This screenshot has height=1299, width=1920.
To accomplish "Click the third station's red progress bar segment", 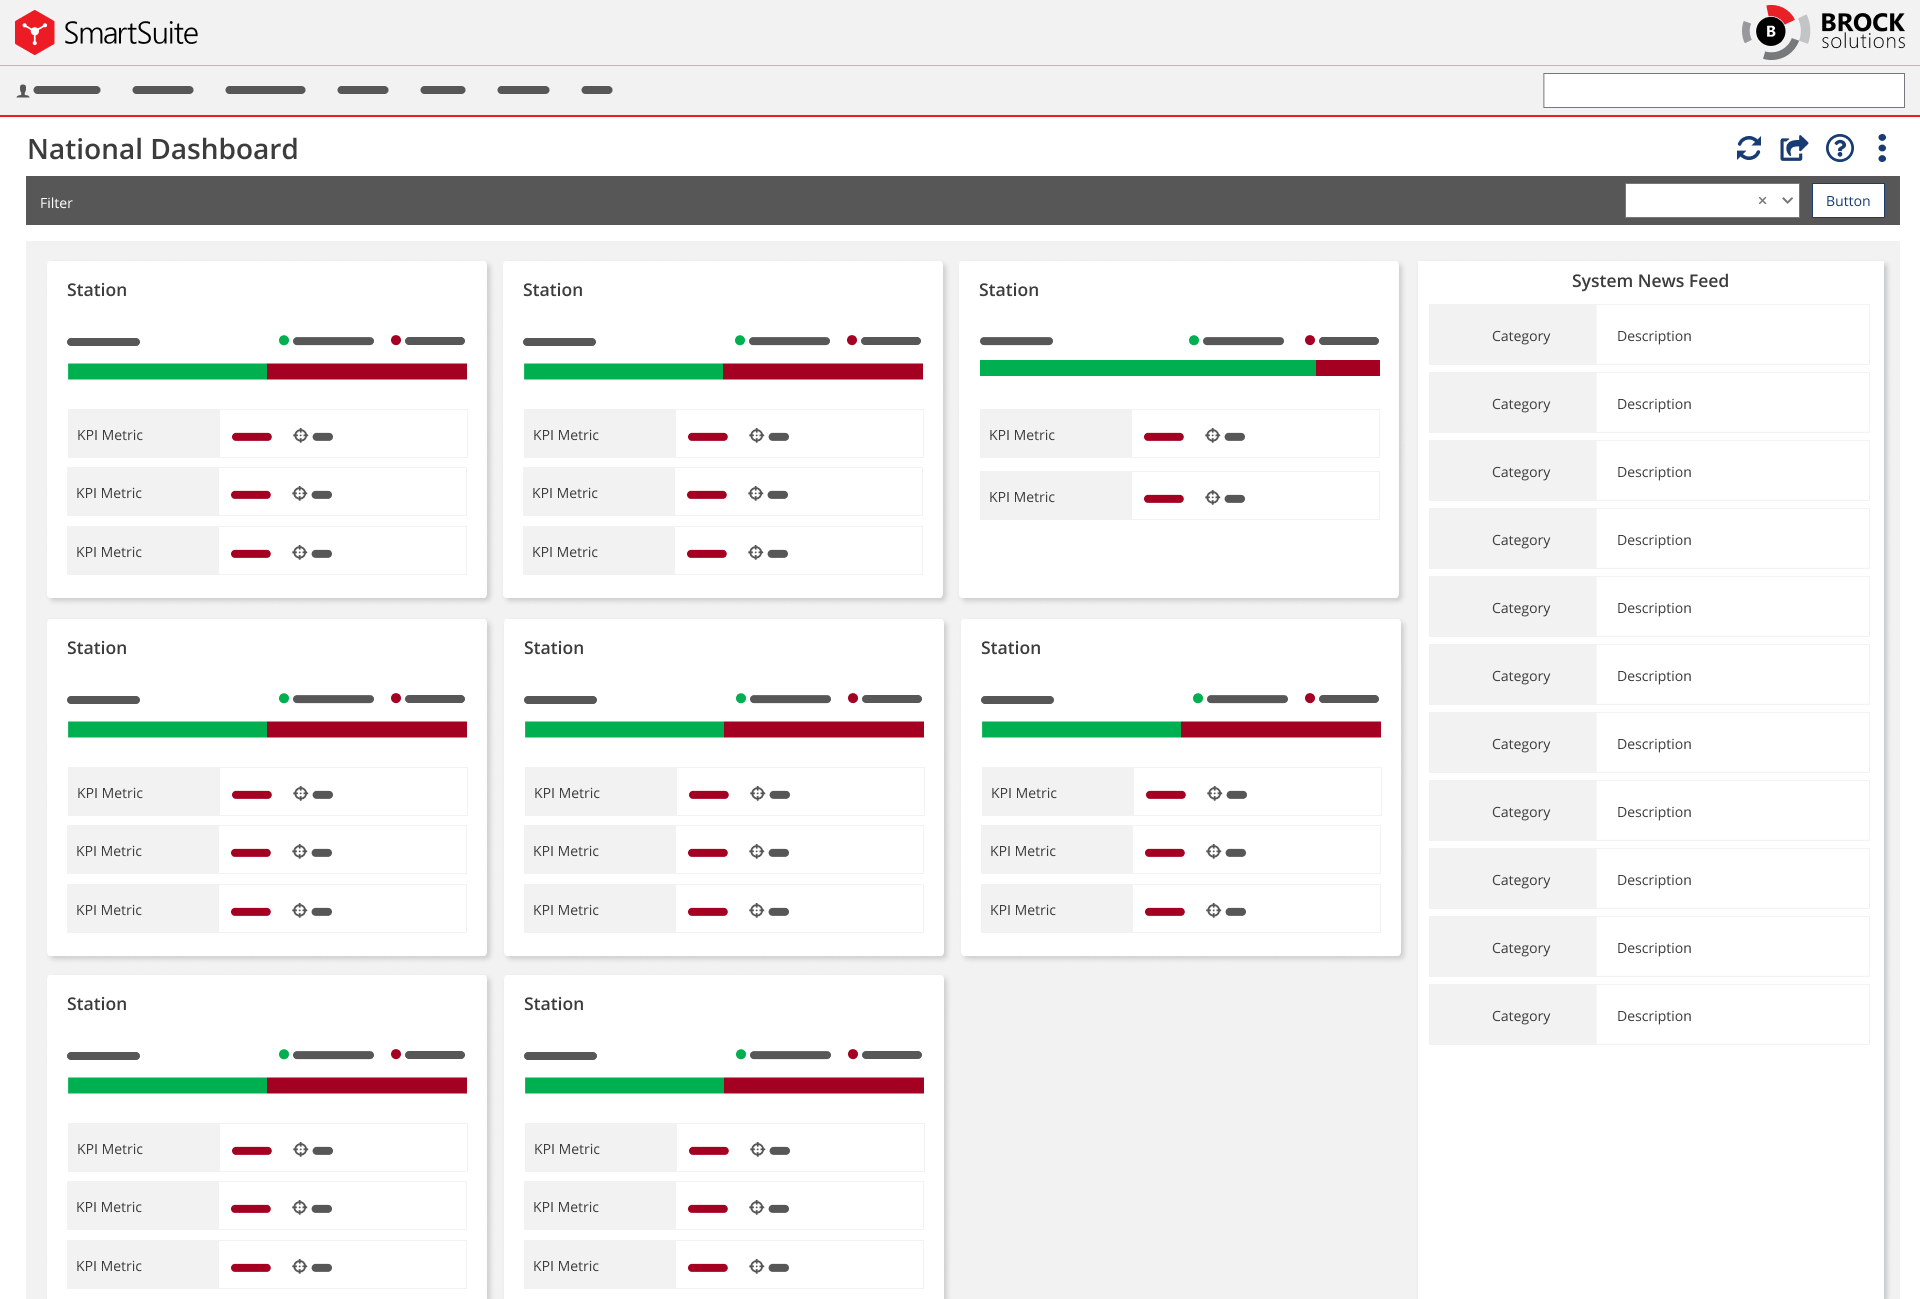I will pos(1347,369).
